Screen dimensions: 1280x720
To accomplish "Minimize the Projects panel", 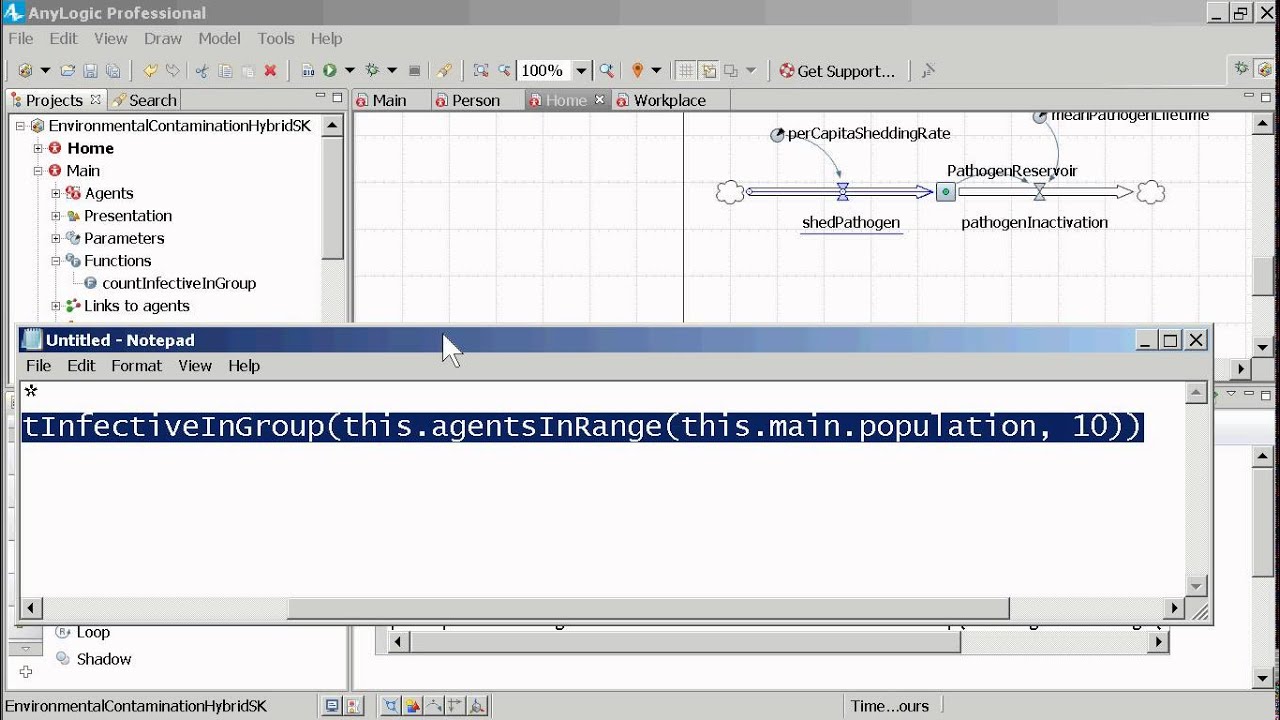I will (320, 97).
